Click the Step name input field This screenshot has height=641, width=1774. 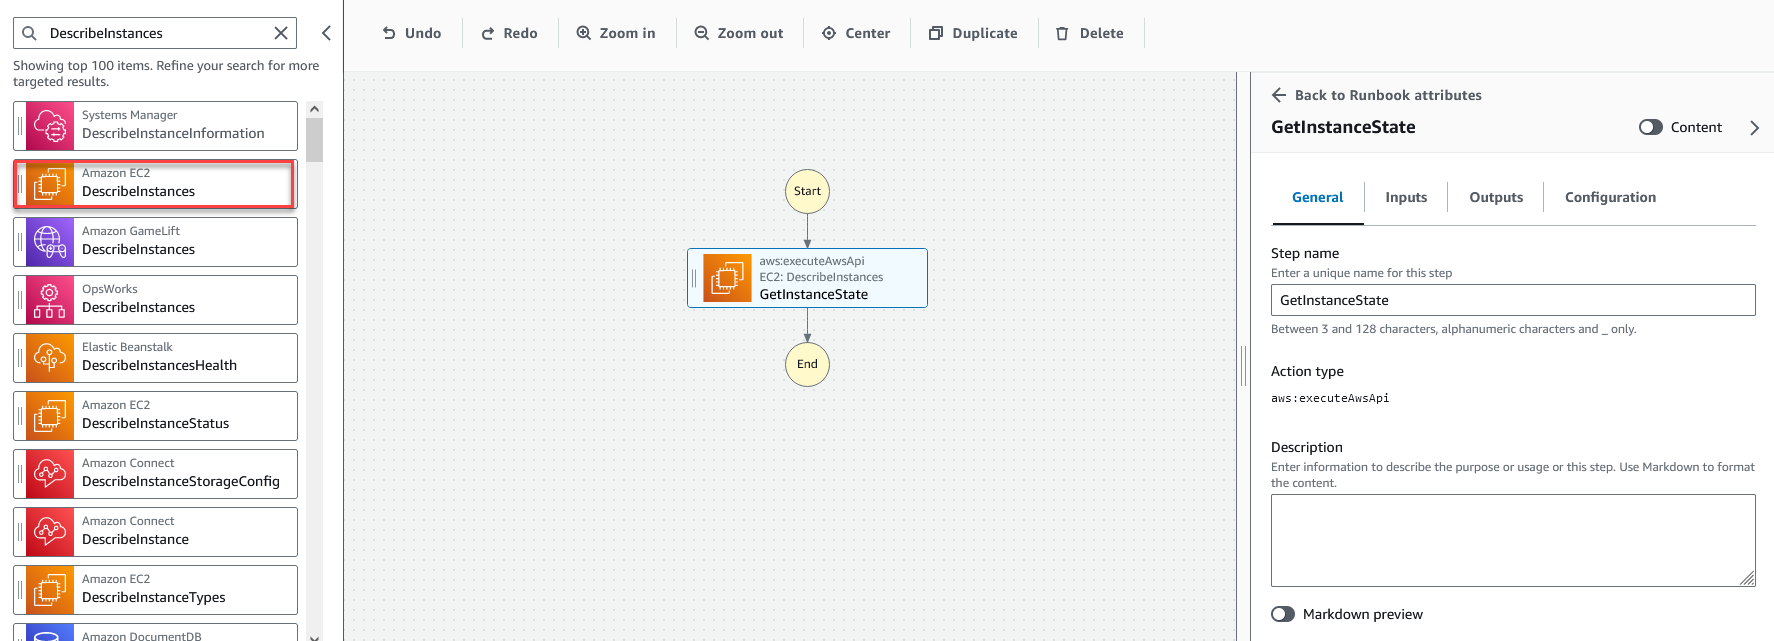1512,300
